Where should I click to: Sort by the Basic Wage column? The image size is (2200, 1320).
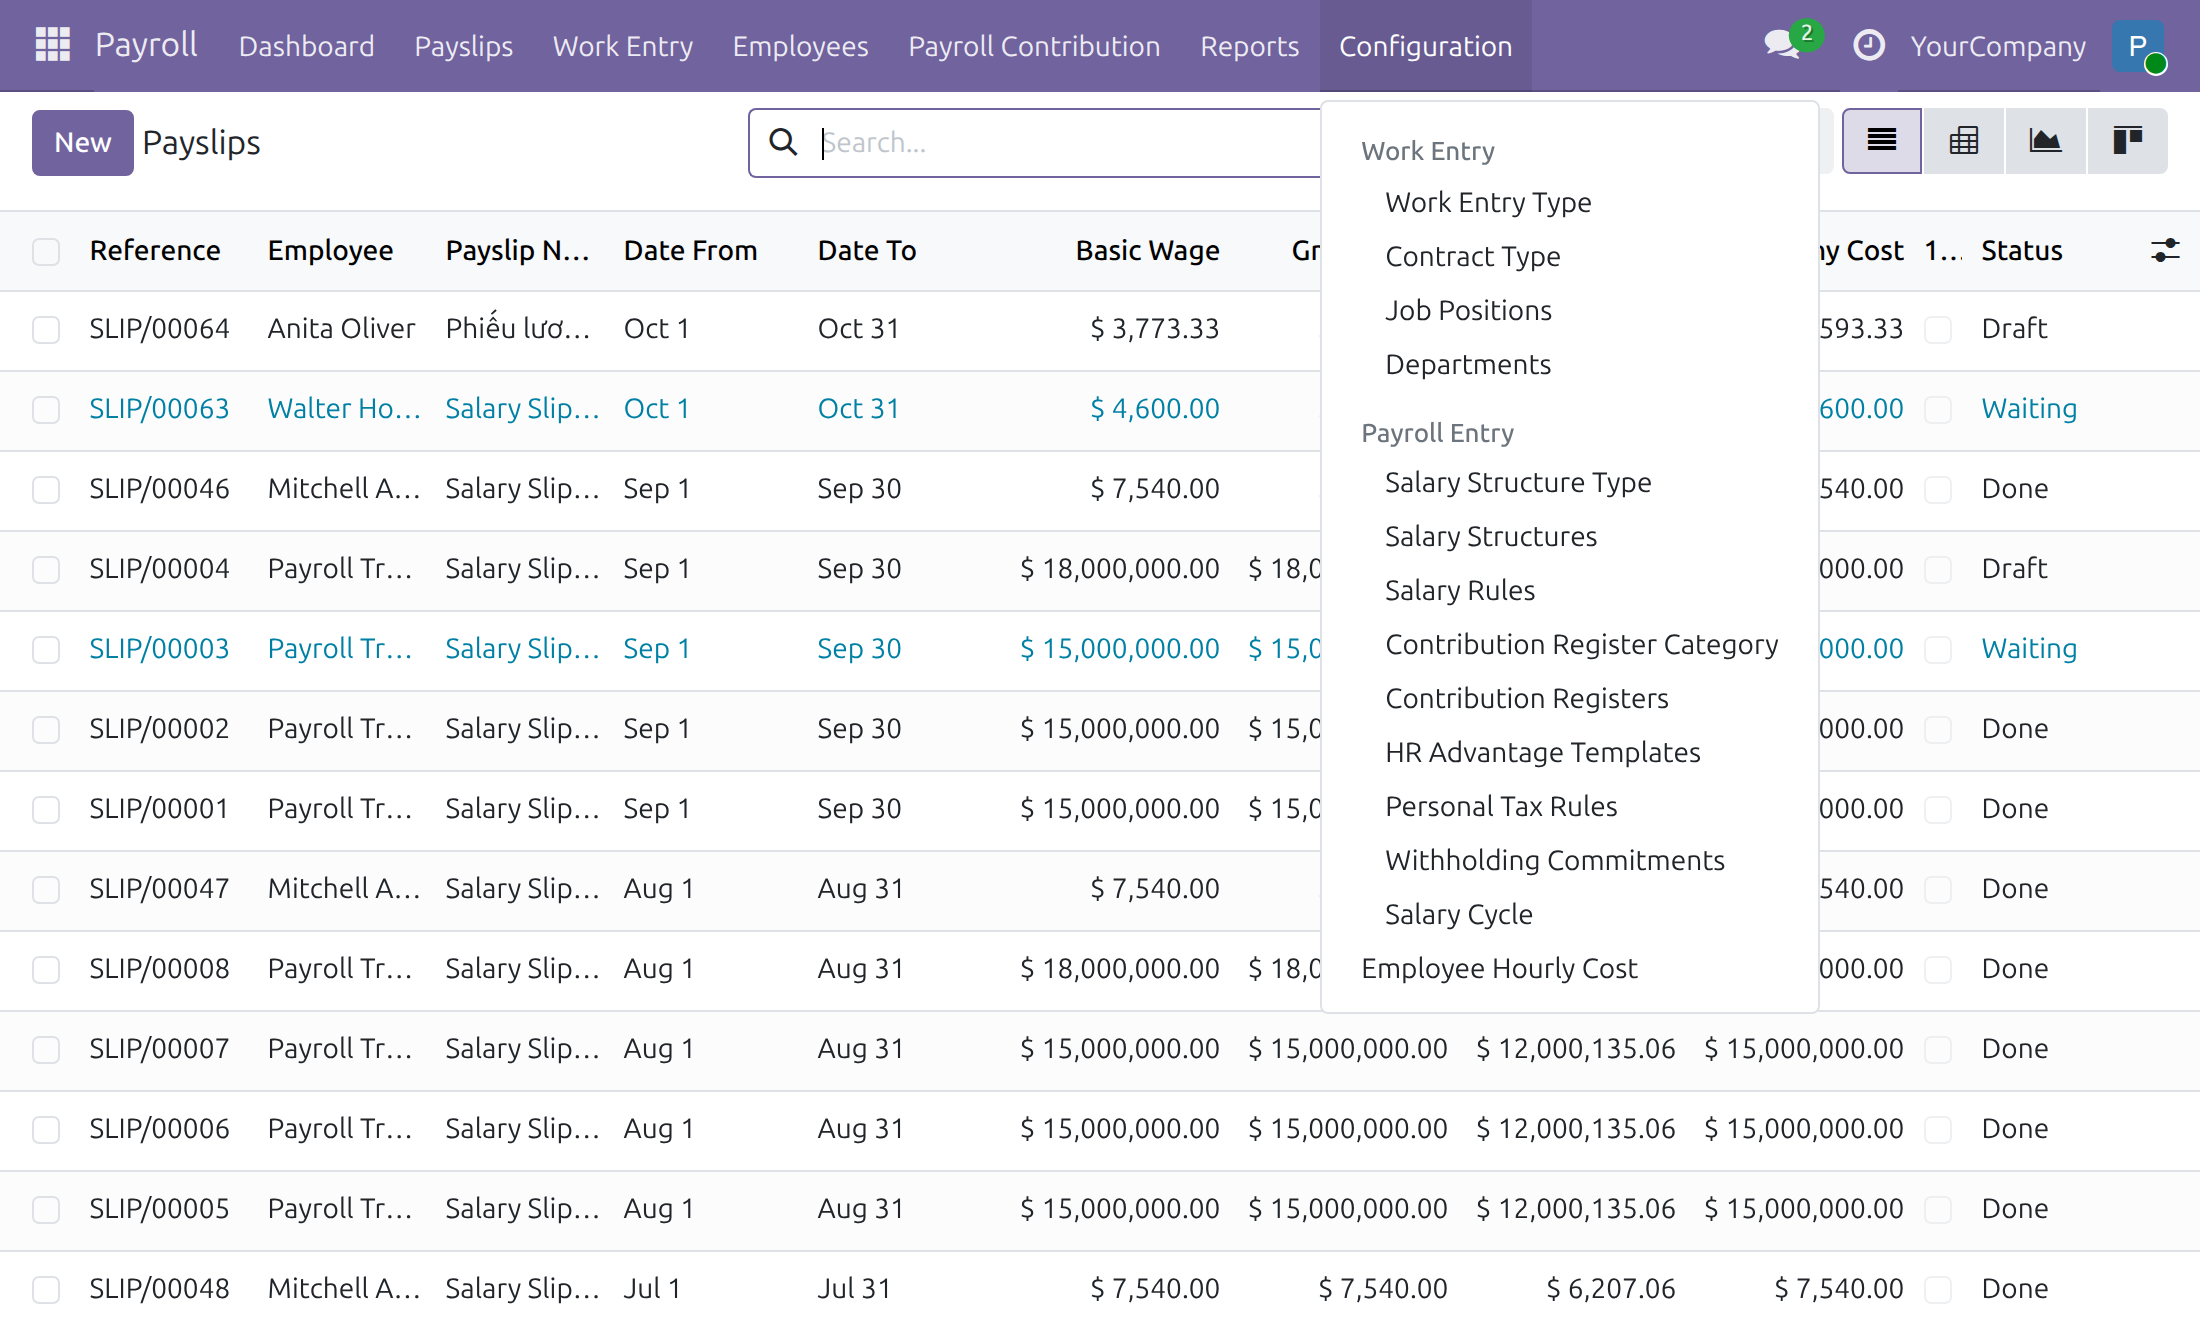(1147, 250)
